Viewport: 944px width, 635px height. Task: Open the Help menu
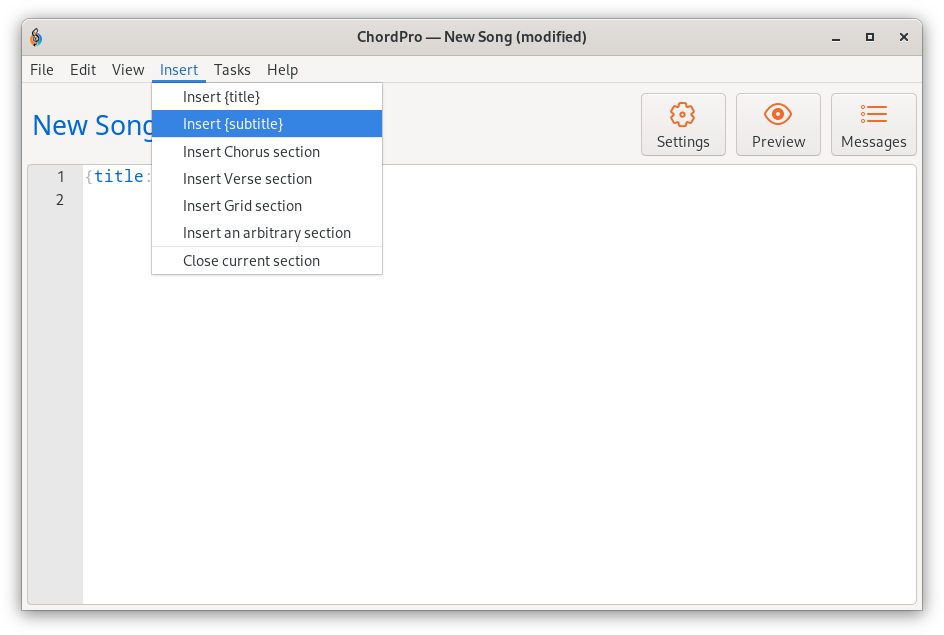pos(282,70)
